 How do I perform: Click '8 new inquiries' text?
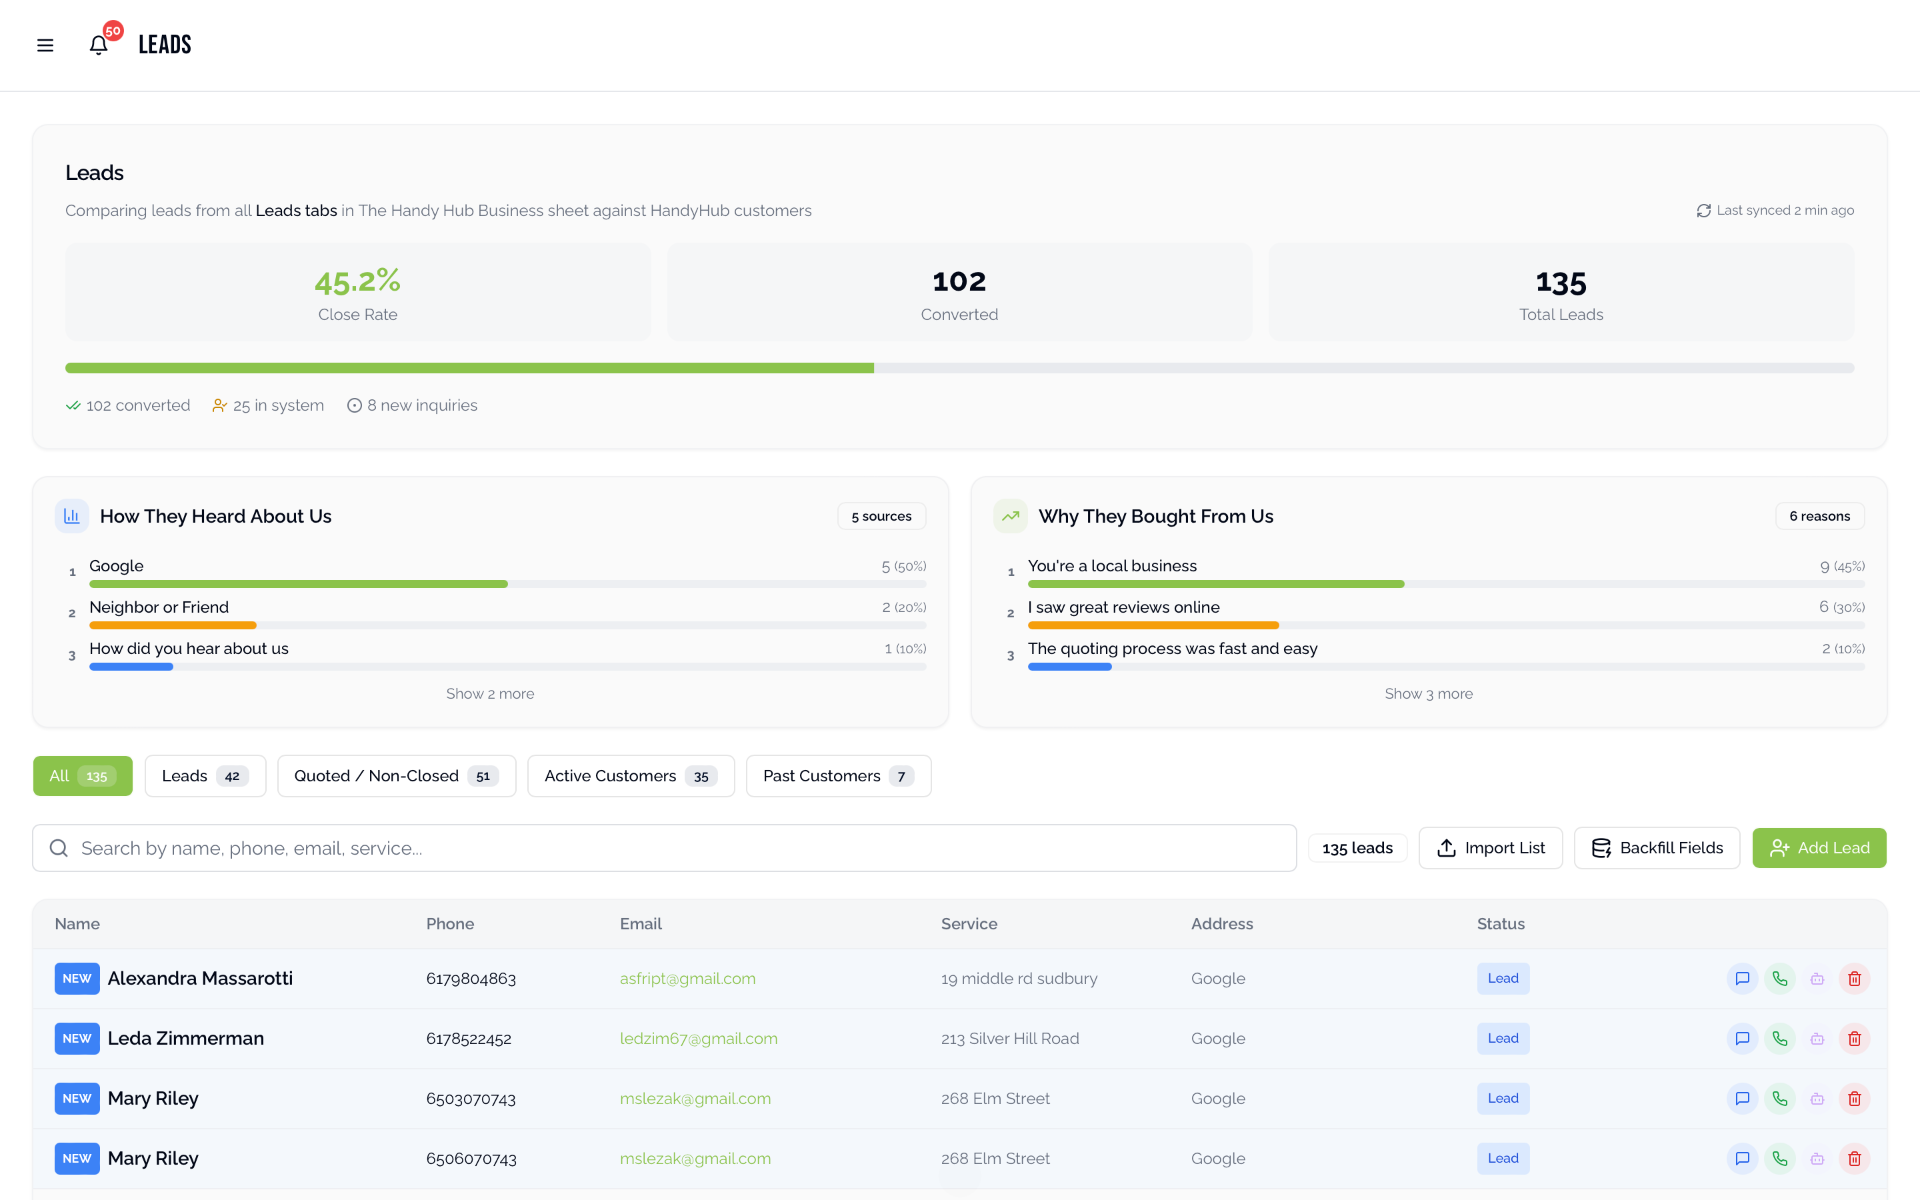(x=422, y=406)
